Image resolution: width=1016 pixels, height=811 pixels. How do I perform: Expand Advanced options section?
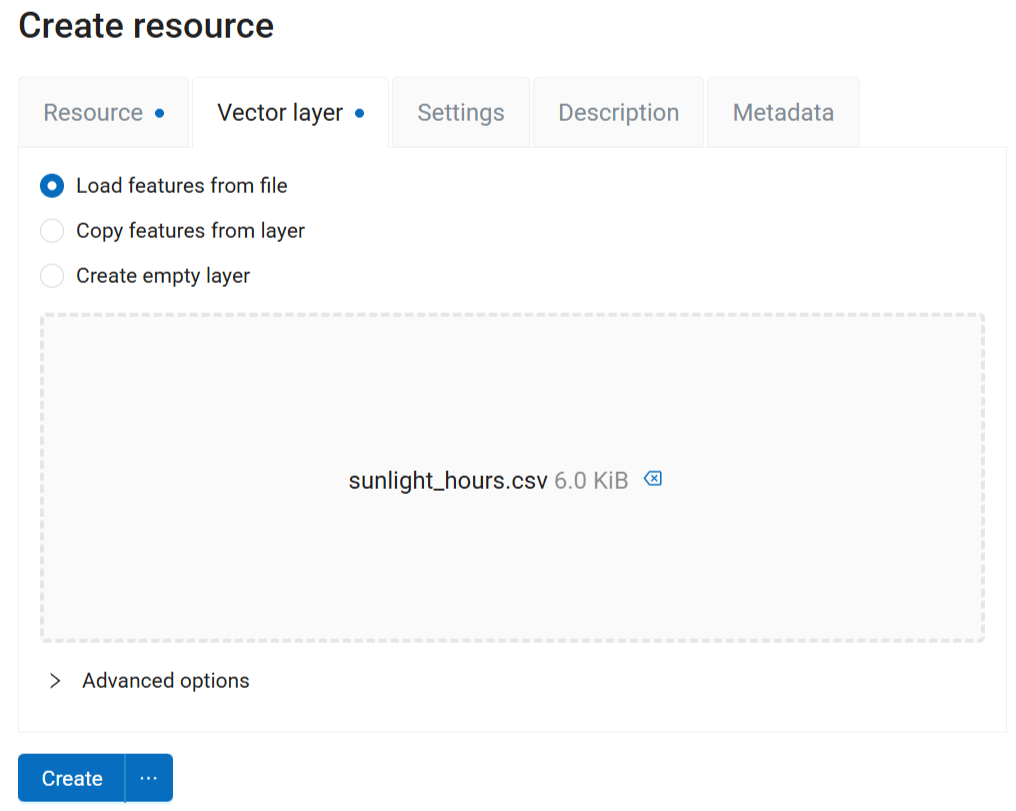(55, 681)
